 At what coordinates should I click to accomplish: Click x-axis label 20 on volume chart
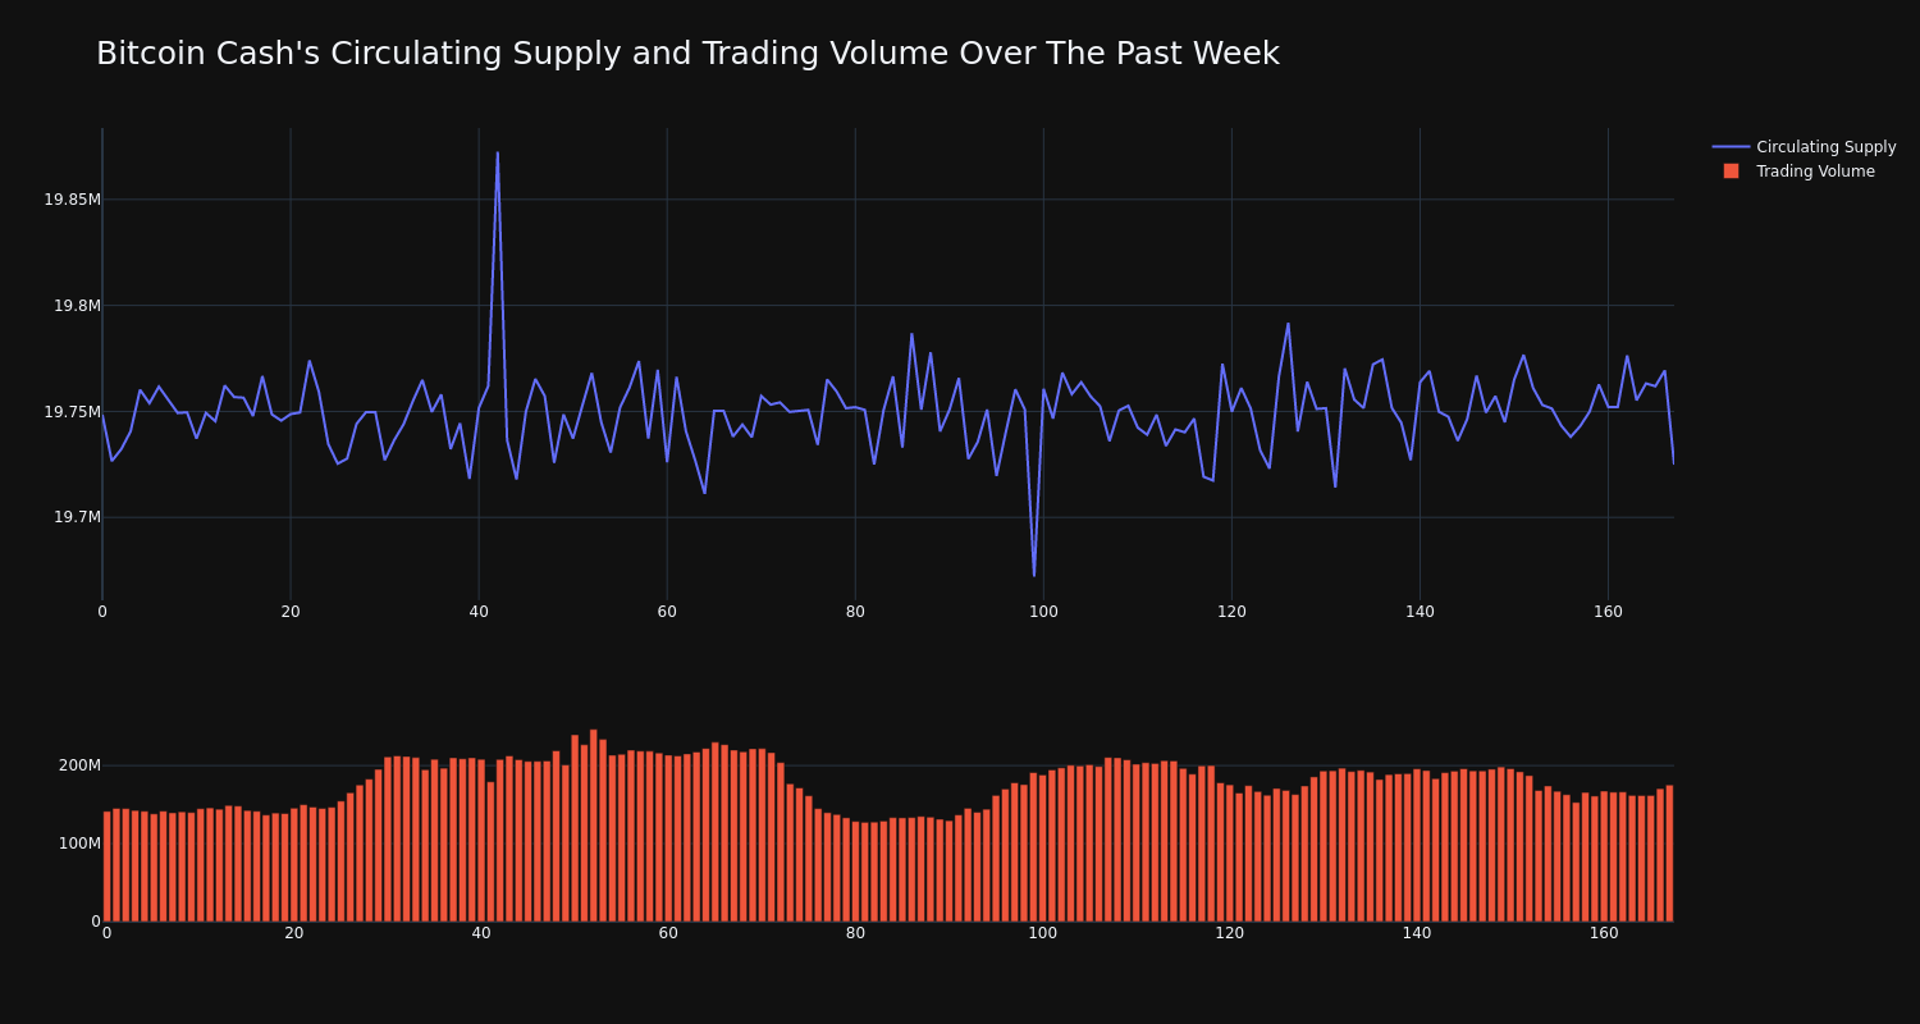[x=294, y=933]
